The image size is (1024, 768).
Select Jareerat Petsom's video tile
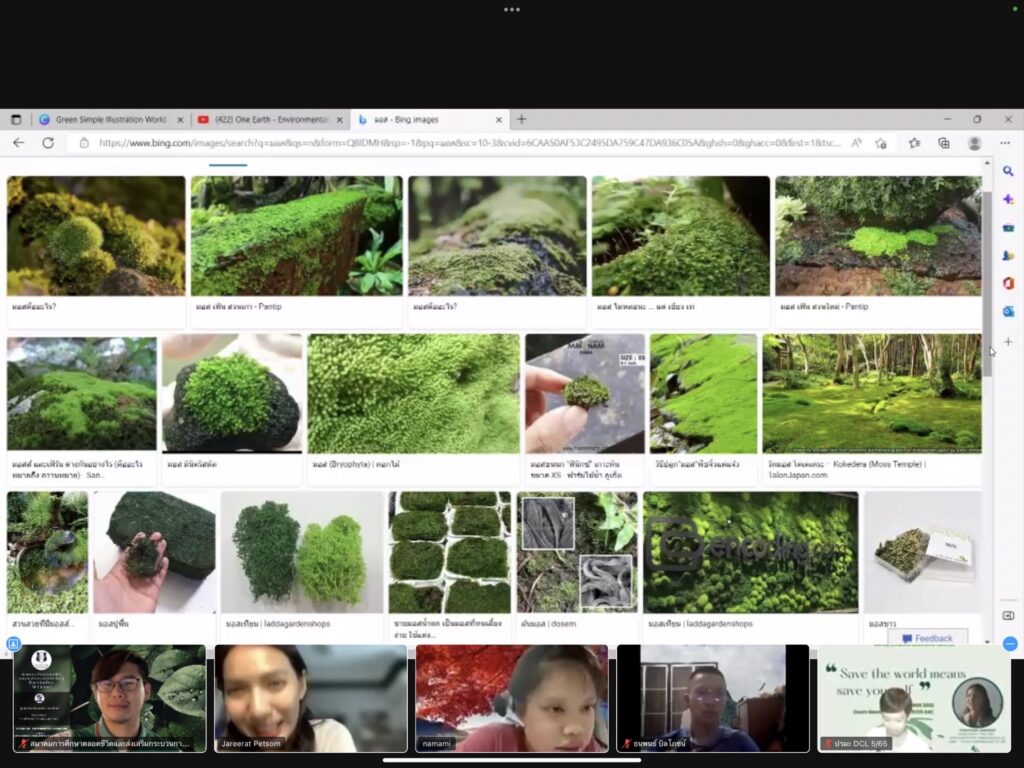tap(310, 698)
